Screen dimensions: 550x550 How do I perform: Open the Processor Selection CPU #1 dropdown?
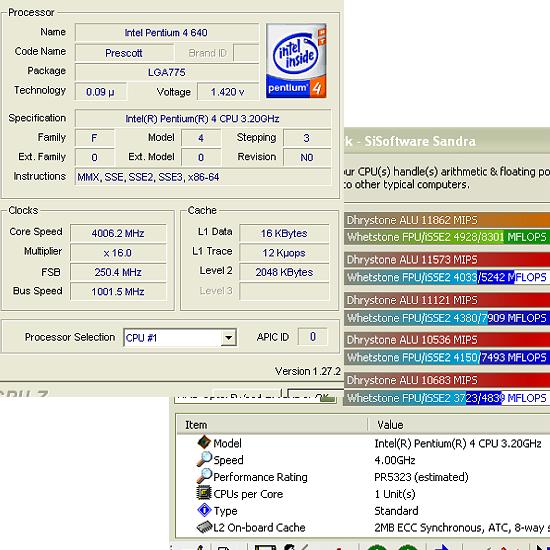point(228,338)
